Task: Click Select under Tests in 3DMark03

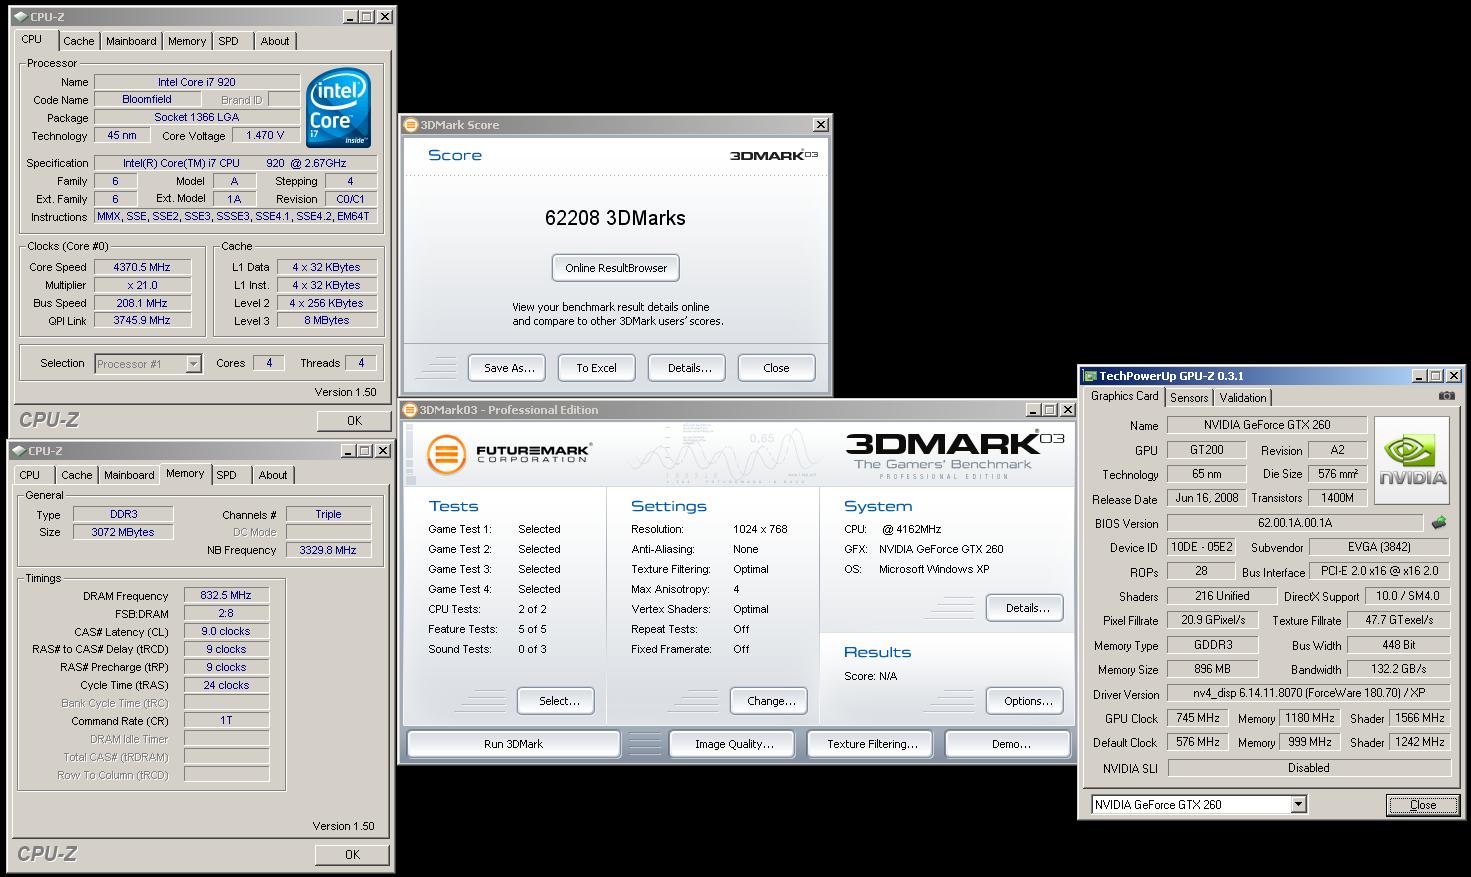Action: point(556,701)
